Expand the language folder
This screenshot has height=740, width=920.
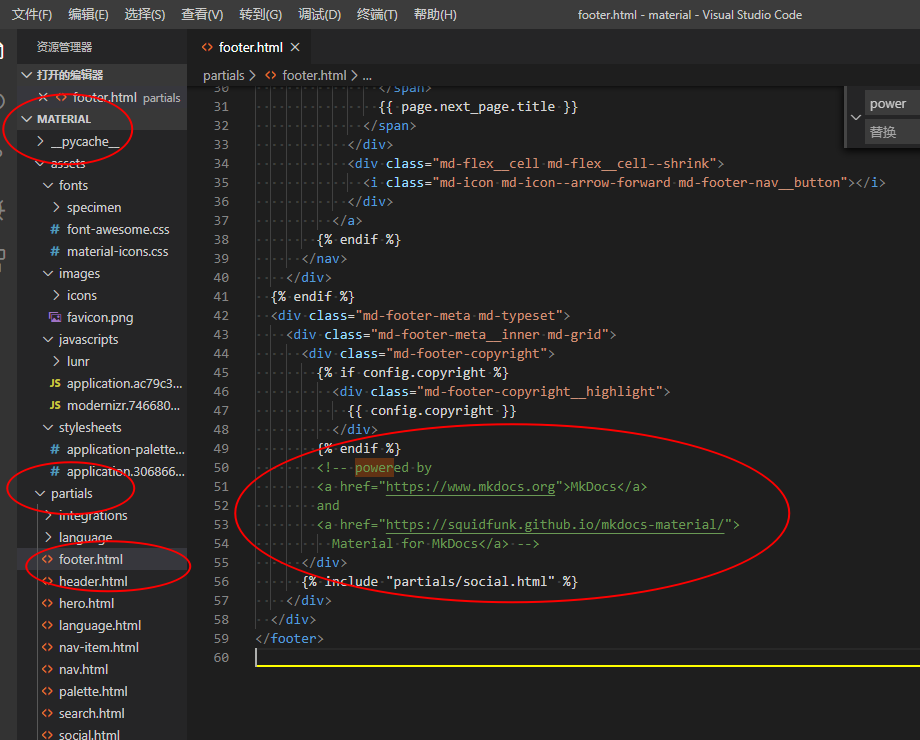(x=48, y=538)
